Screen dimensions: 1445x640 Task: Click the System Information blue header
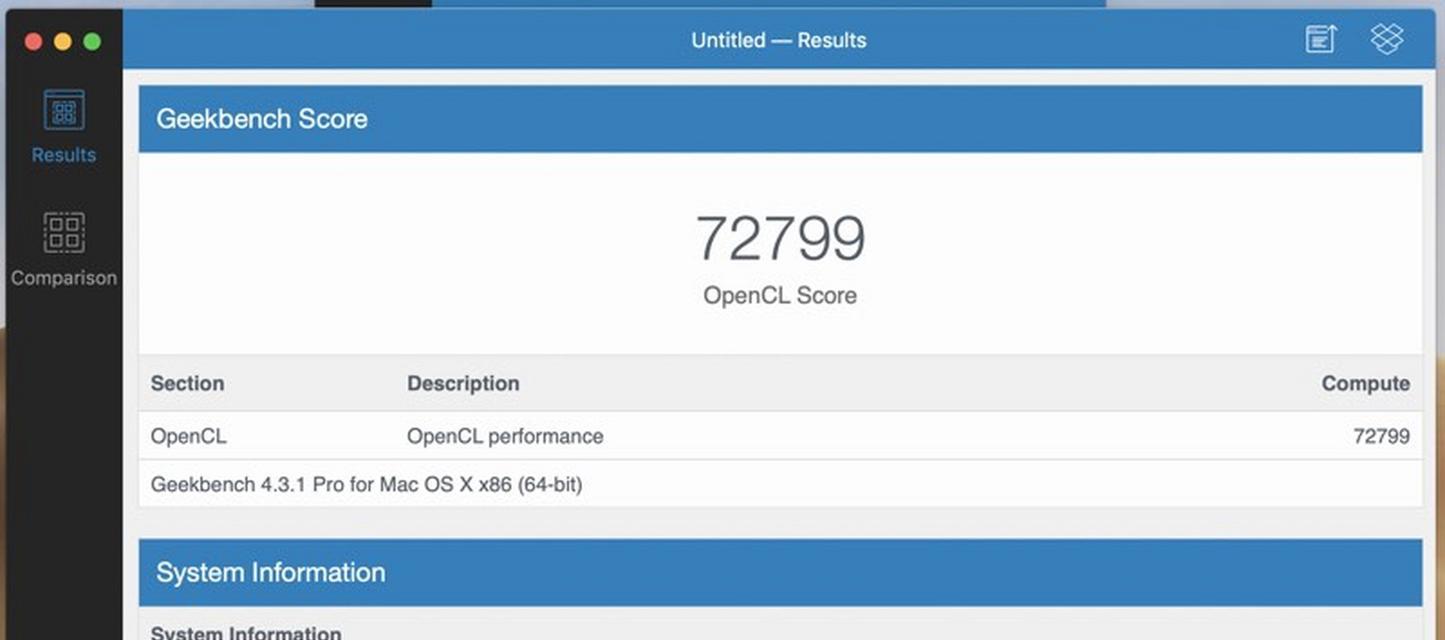click(x=780, y=573)
